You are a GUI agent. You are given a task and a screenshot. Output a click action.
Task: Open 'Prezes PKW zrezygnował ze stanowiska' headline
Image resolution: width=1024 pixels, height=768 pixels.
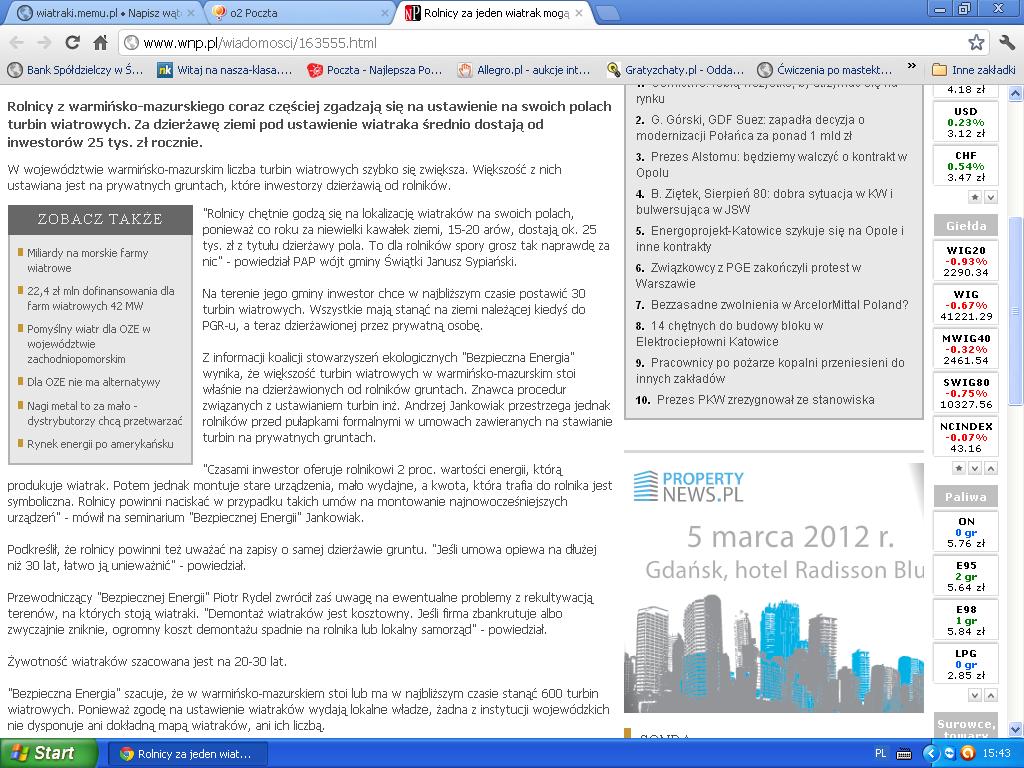[765, 400]
